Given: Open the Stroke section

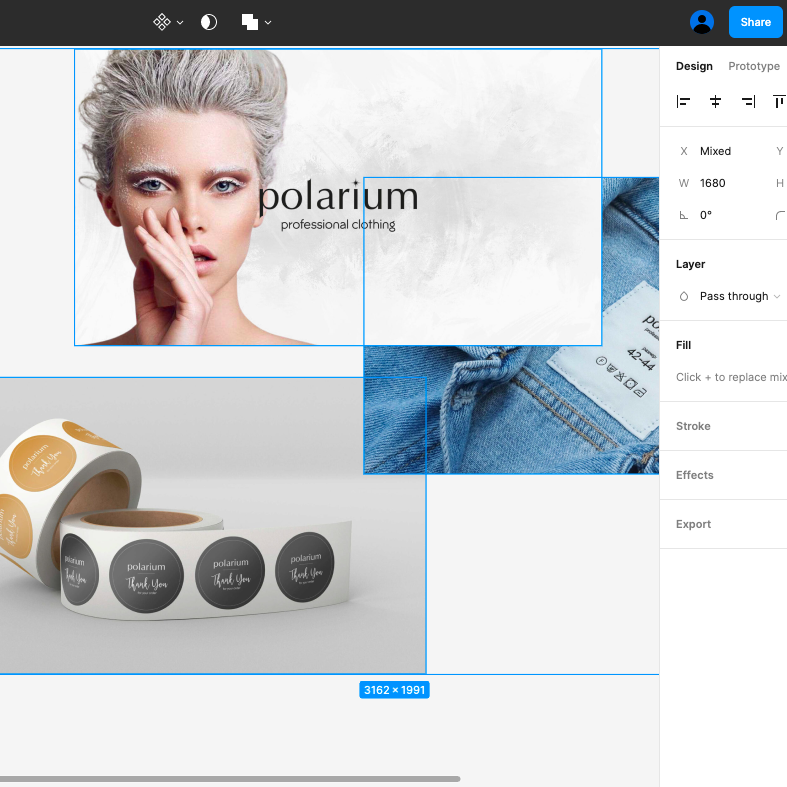Looking at the screenshot, I should tap(693, 426).
